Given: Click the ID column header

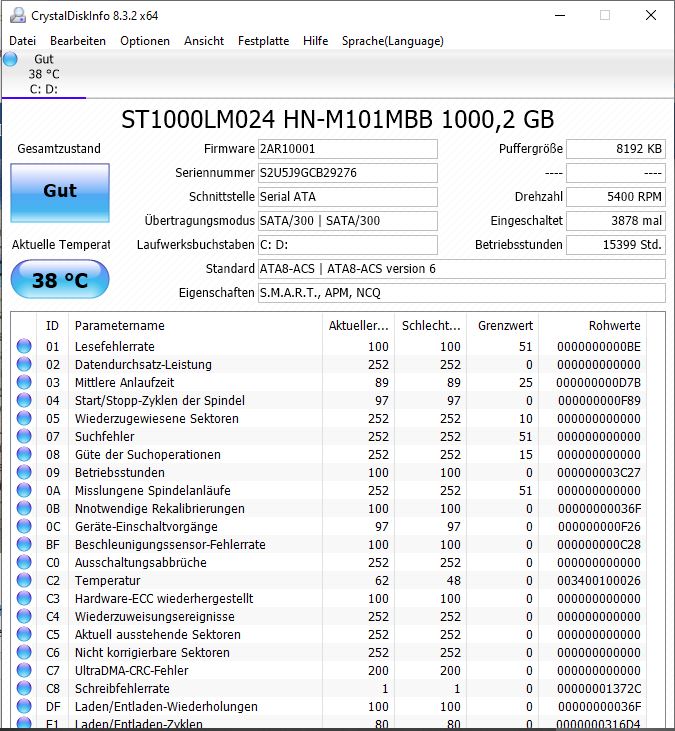Looking at the screenshot, I should (x=52, y=325).
